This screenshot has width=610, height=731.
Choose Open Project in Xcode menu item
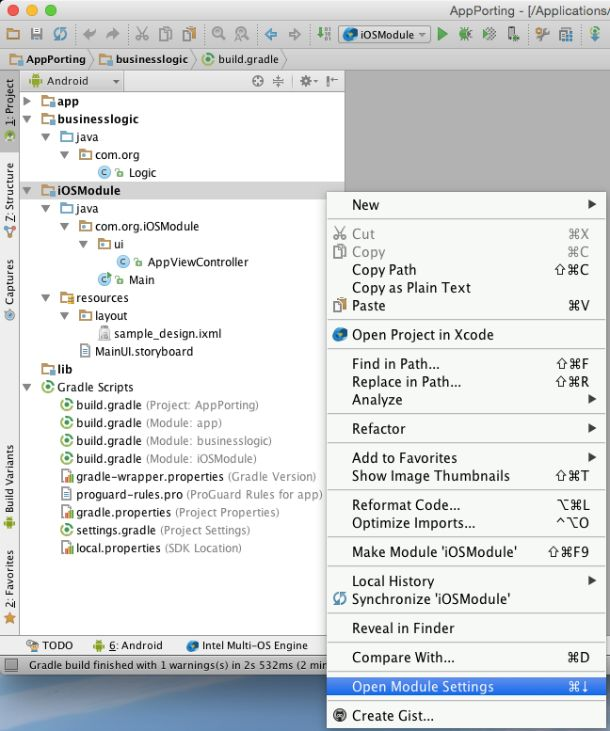coord(422,335)
